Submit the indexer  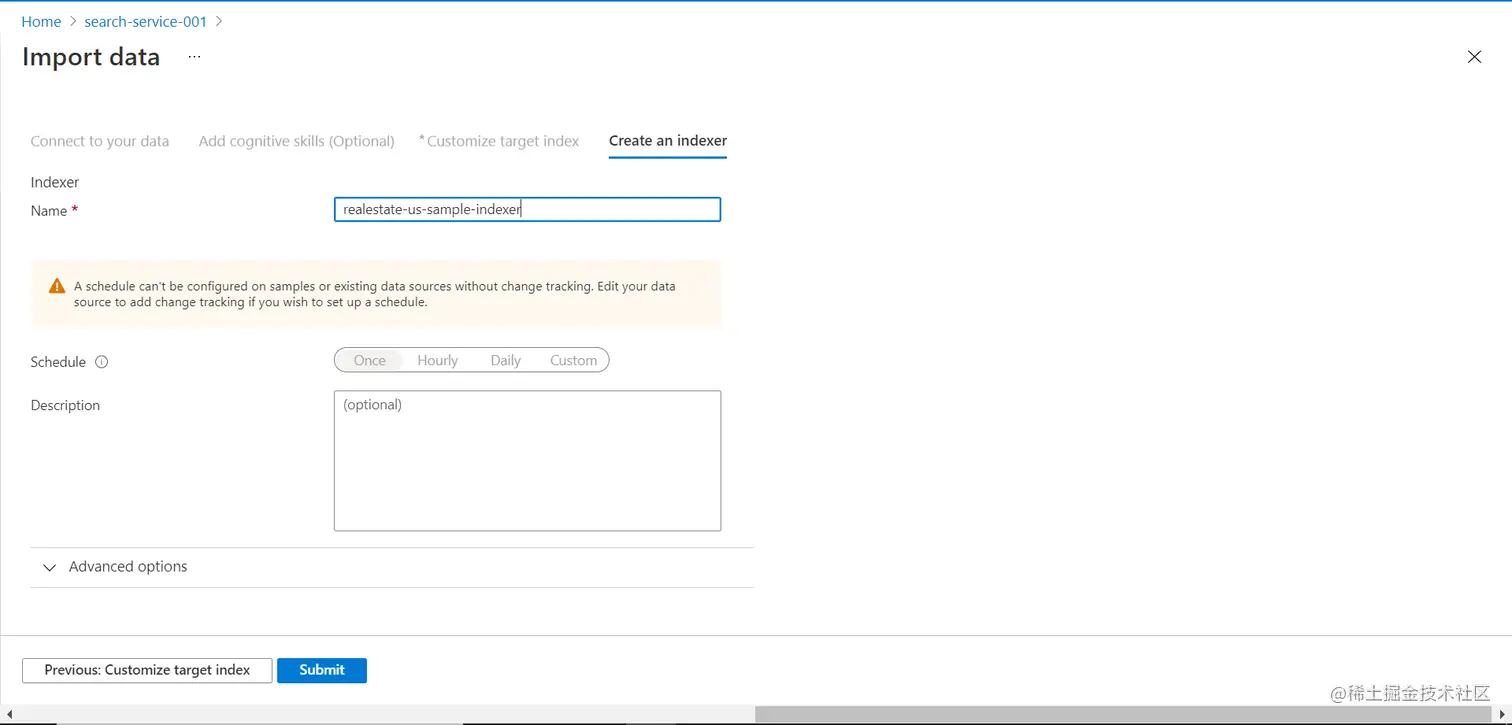(322, 670)
